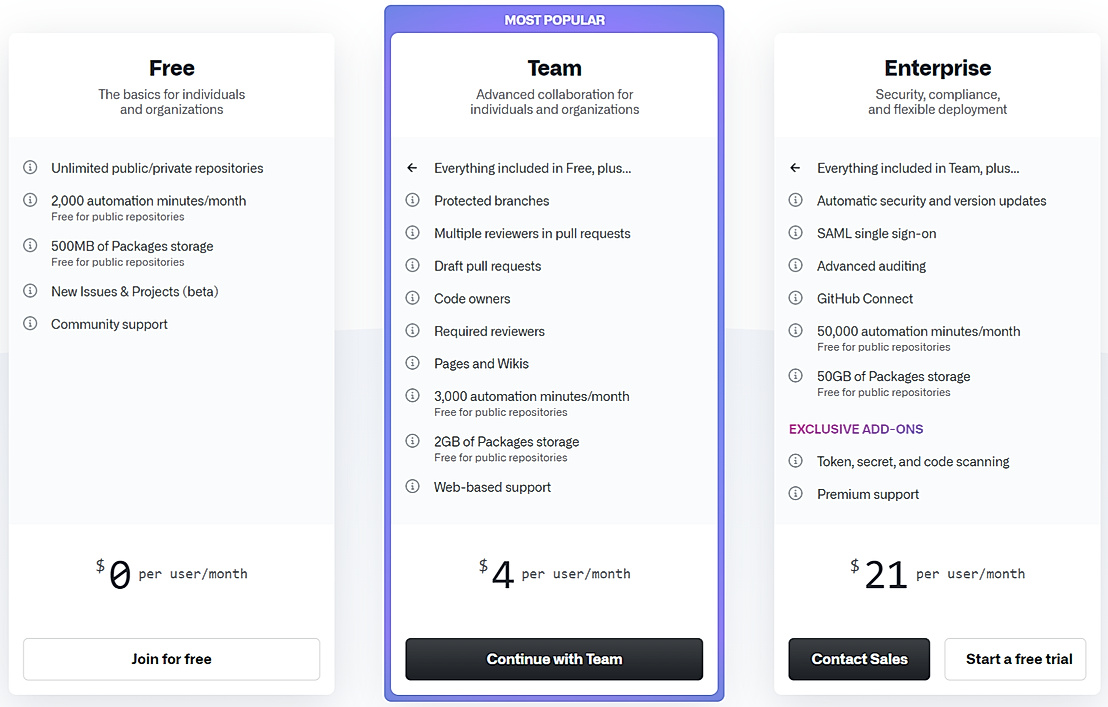Open info for 2,000 automation minutes/month
The width and height of the screenshot is (1108, 707).
coord(30,200)
